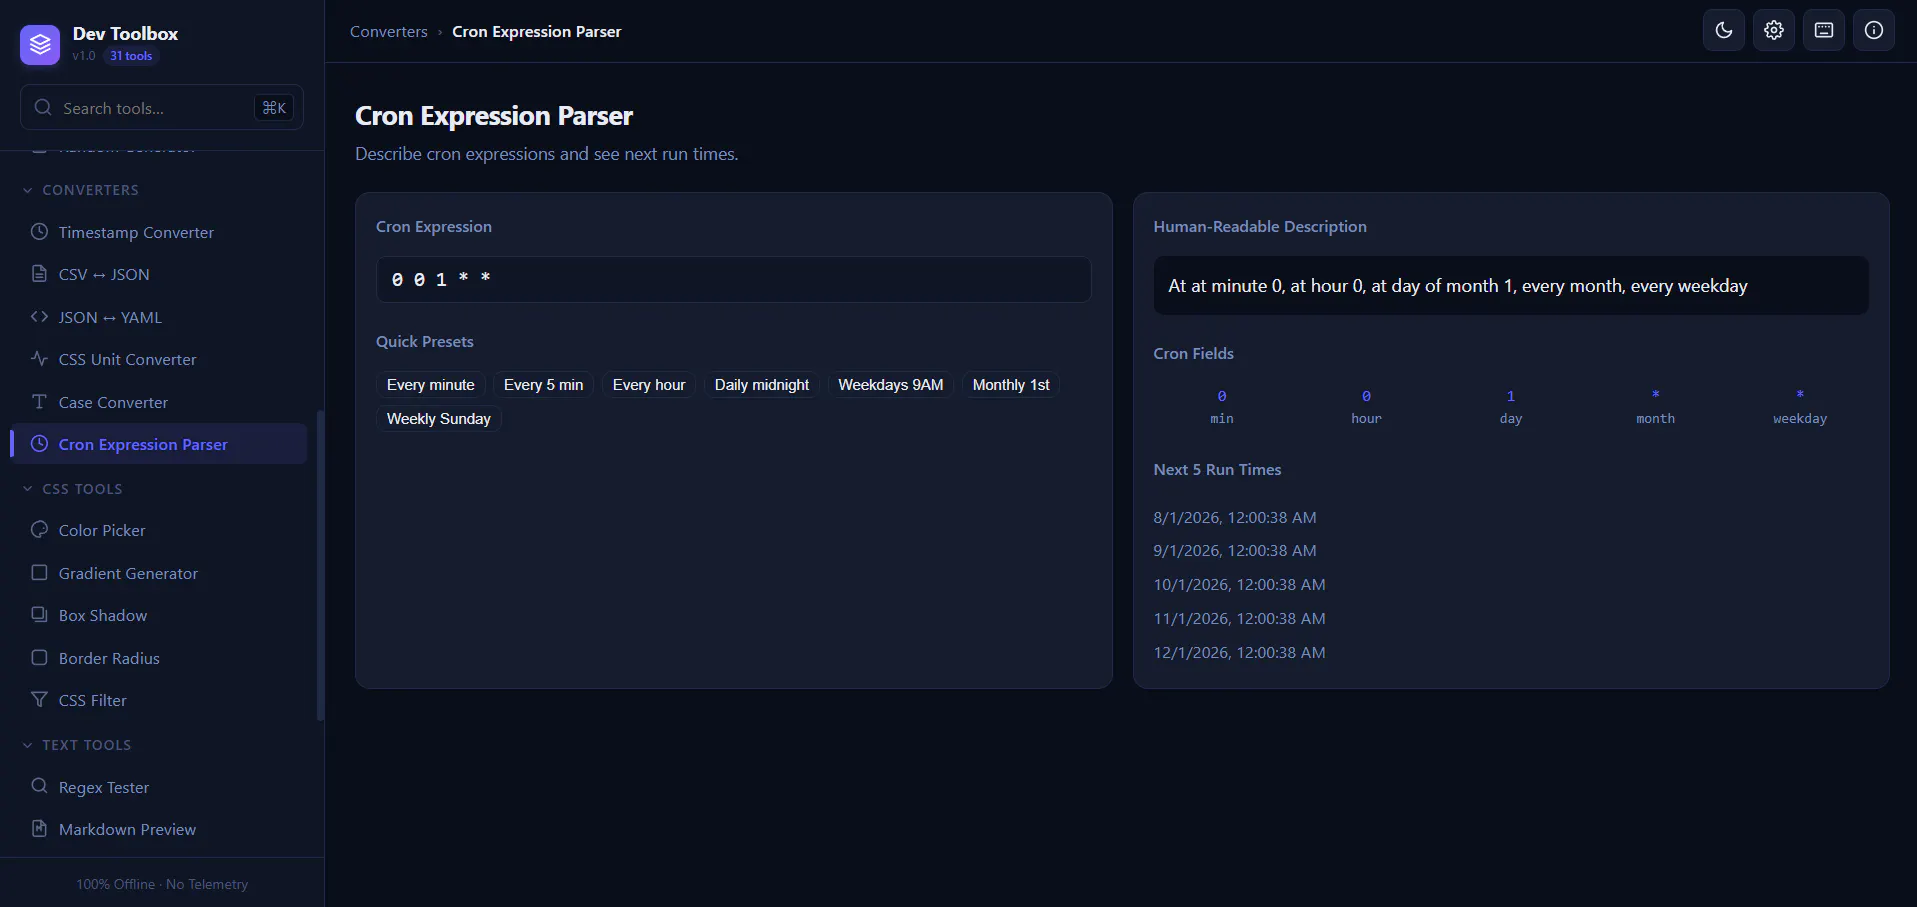This screenshot has width=1917, height=907.
Task: Click the Dev Toolbox logo icon
Action: (x=40, y=45)
